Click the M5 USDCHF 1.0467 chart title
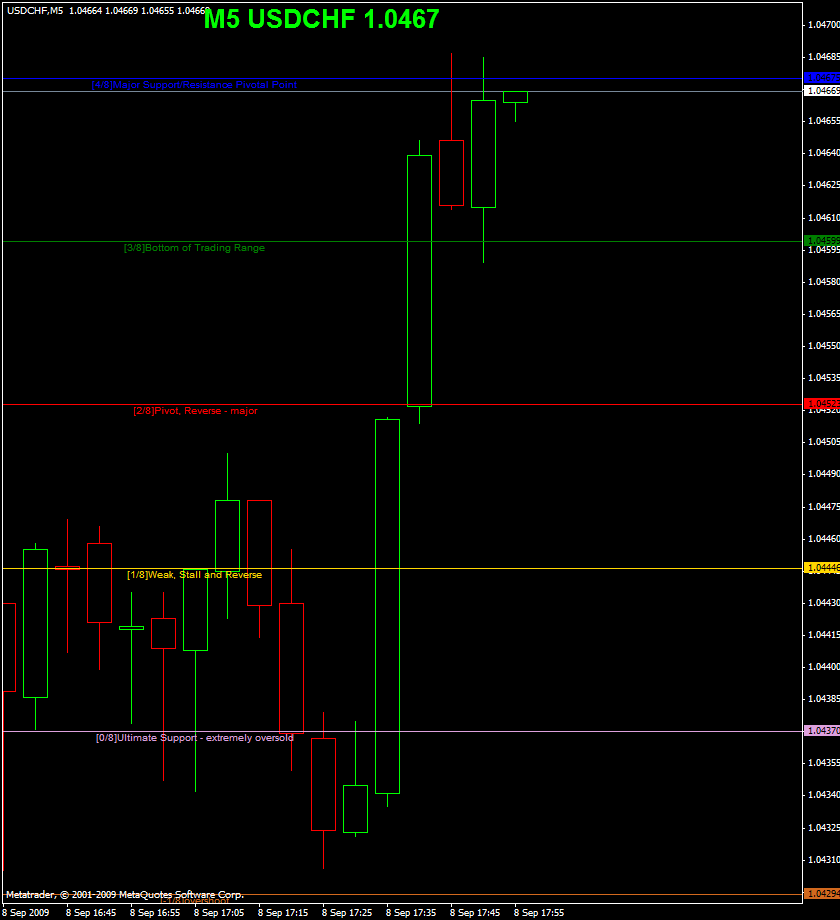Screen dimensions: 840x920 pyautogui.click(x=321, y=19)
